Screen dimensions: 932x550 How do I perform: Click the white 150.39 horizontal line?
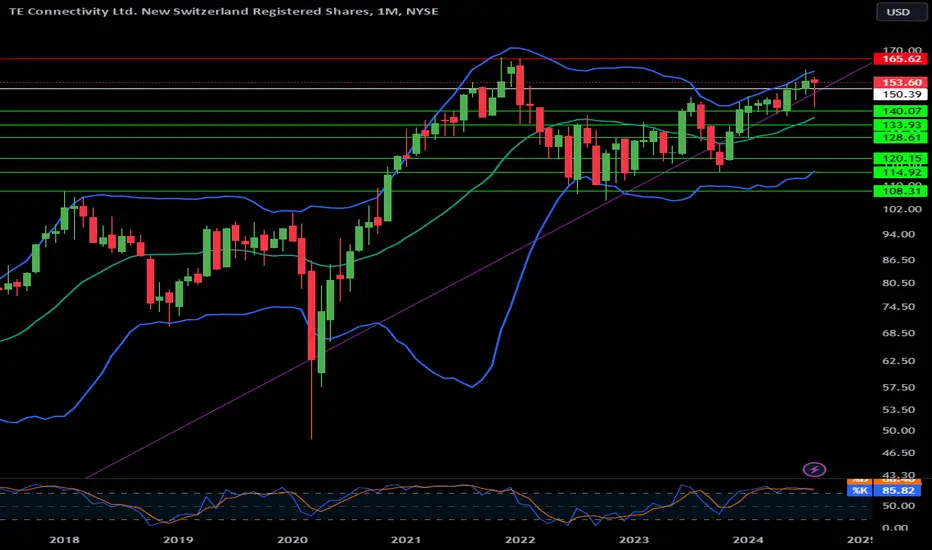click(436, 89)
